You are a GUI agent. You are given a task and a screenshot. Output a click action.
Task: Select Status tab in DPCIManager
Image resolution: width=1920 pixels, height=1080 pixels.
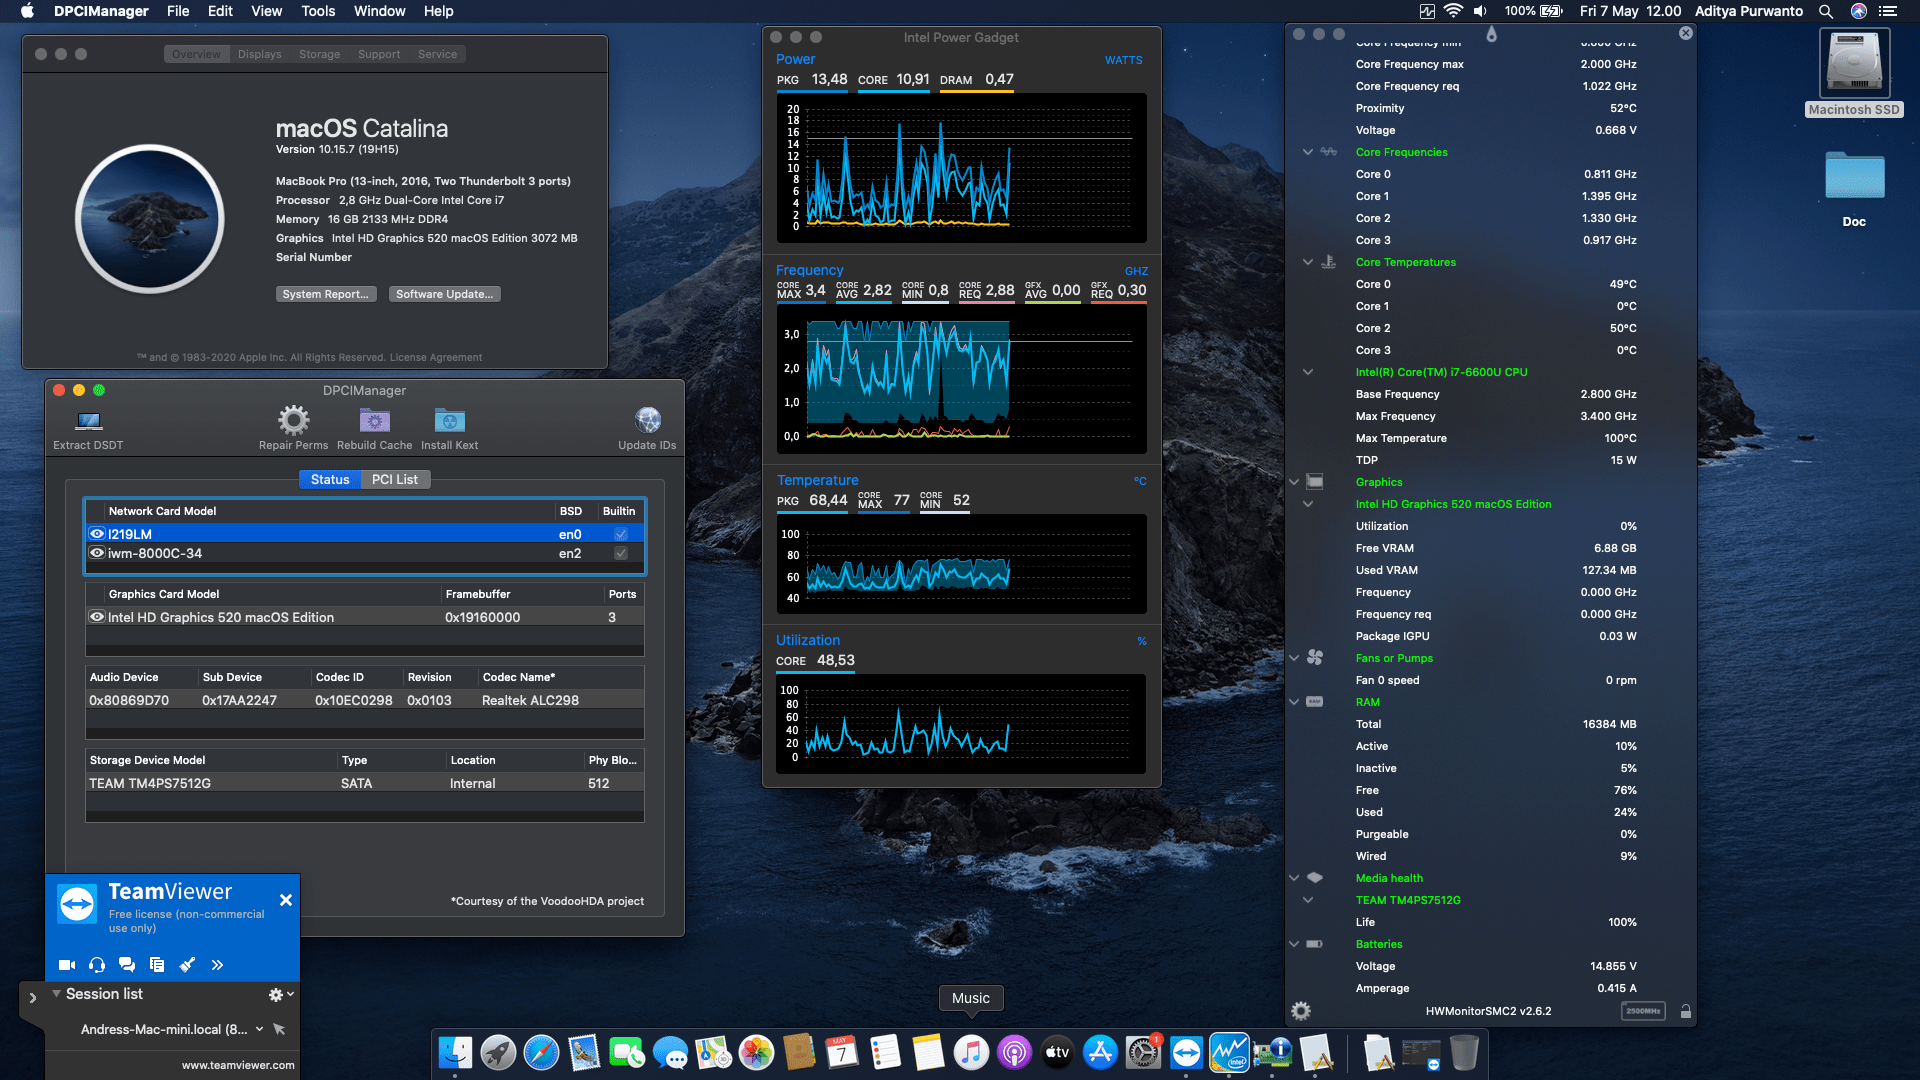pos(330,480)
